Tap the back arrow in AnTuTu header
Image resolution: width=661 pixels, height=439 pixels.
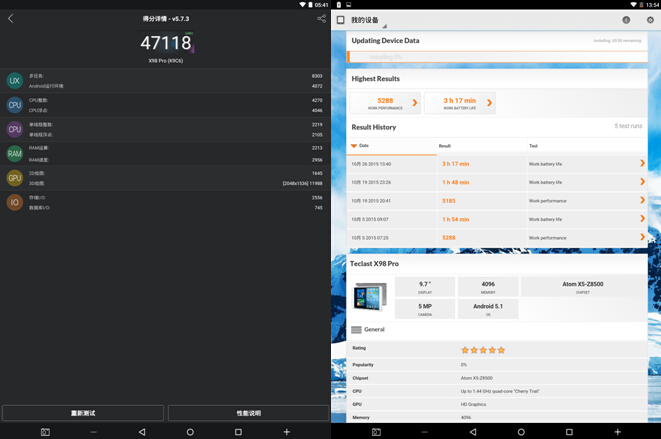pyautogui.click(x=11, y=19)
